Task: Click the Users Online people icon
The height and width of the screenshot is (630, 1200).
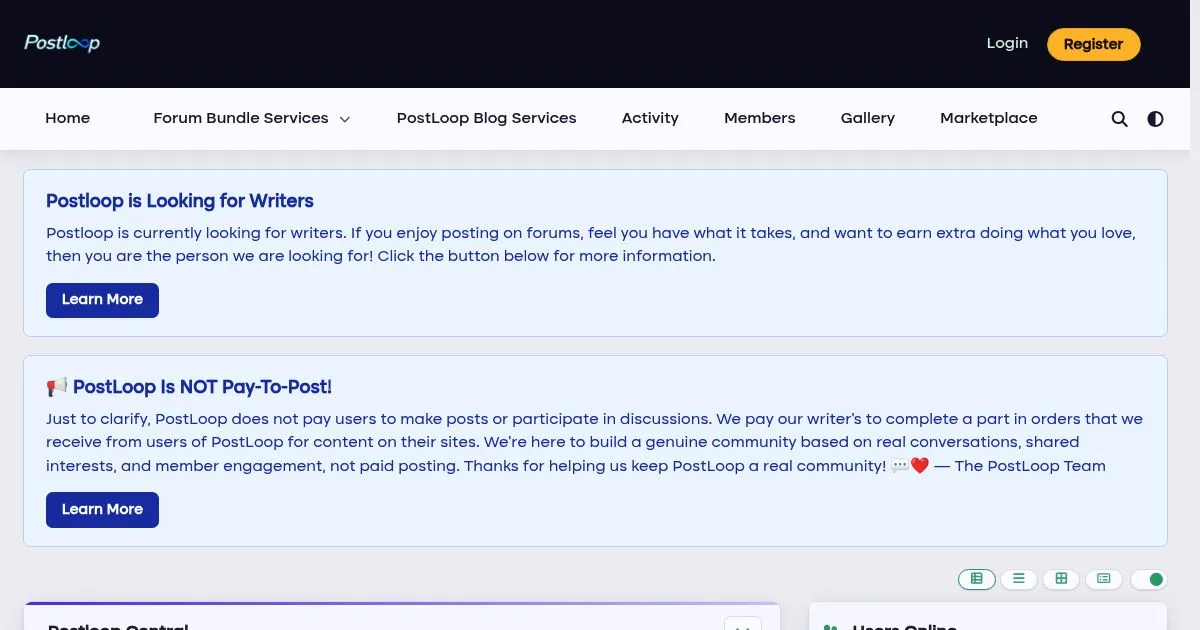Action: (x=831, y=627)
